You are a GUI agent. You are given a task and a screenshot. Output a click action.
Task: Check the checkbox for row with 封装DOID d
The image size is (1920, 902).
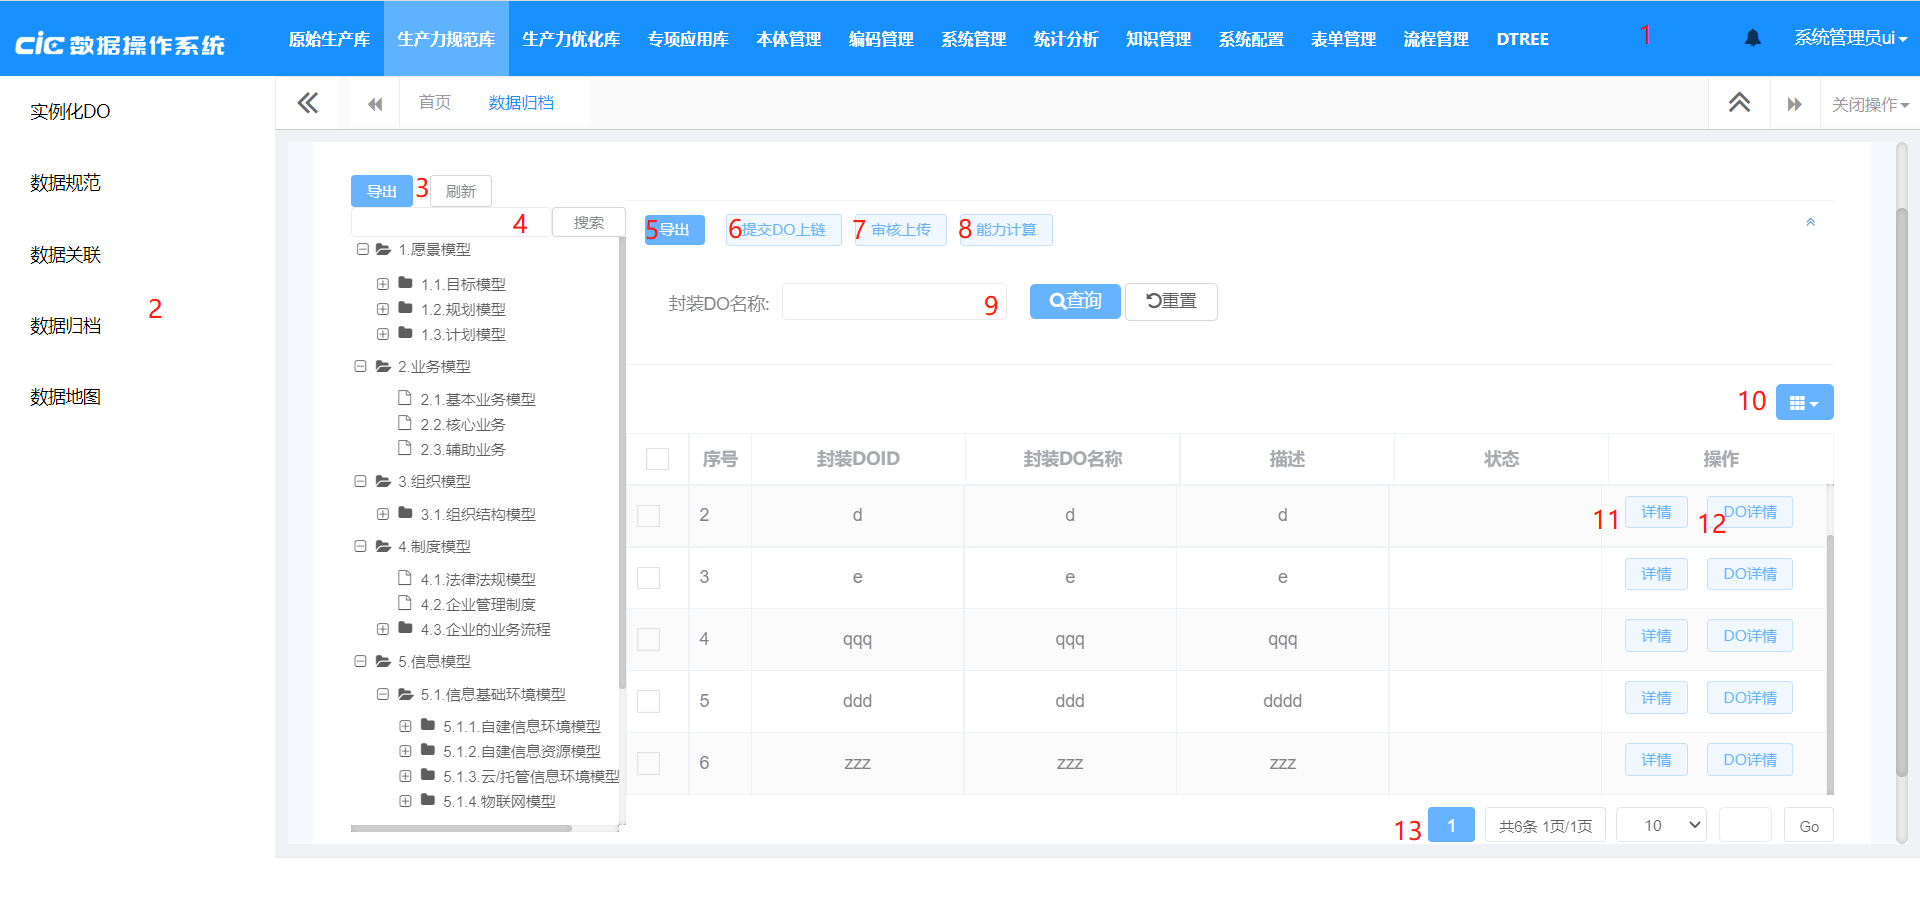point(648,515)
